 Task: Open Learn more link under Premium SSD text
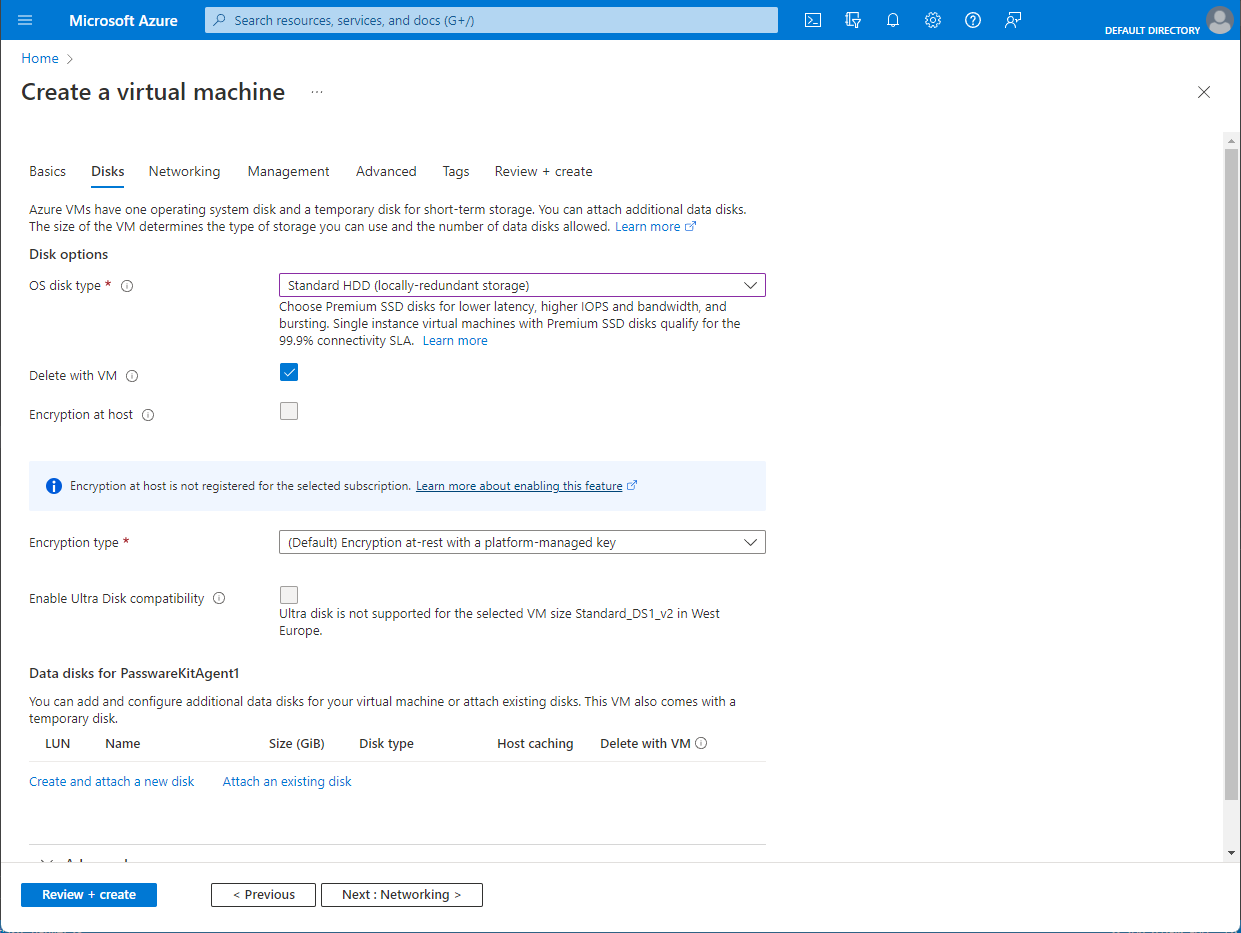pos(455,341)
